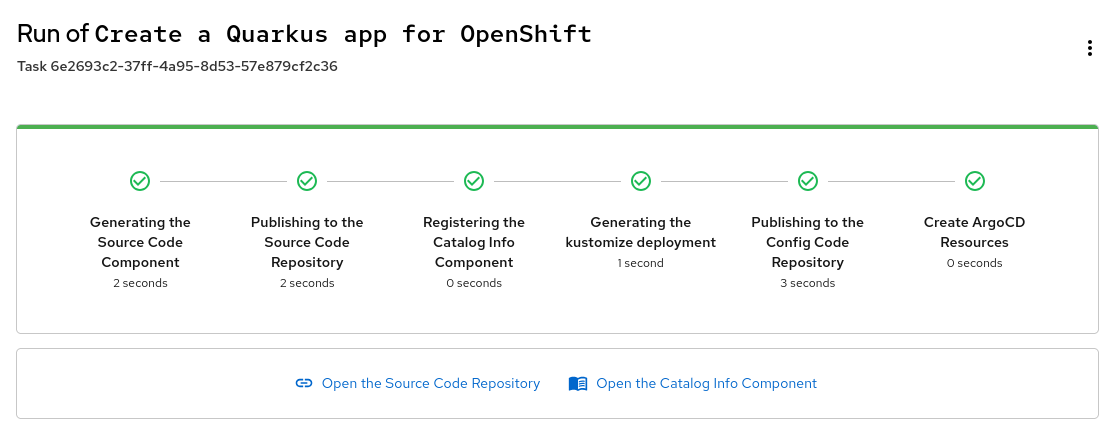Select the Generating the Source Code Component step label
This screenshot has height=432, width=1116.
click(140, 242)
